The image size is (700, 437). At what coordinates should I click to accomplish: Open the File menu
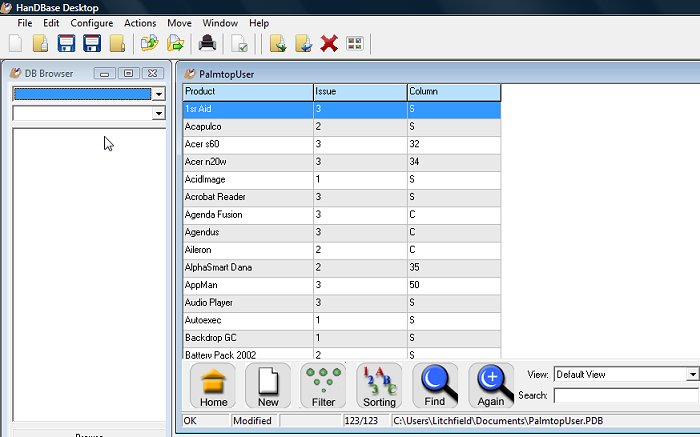pyautogui.click(x=25, y=23)
